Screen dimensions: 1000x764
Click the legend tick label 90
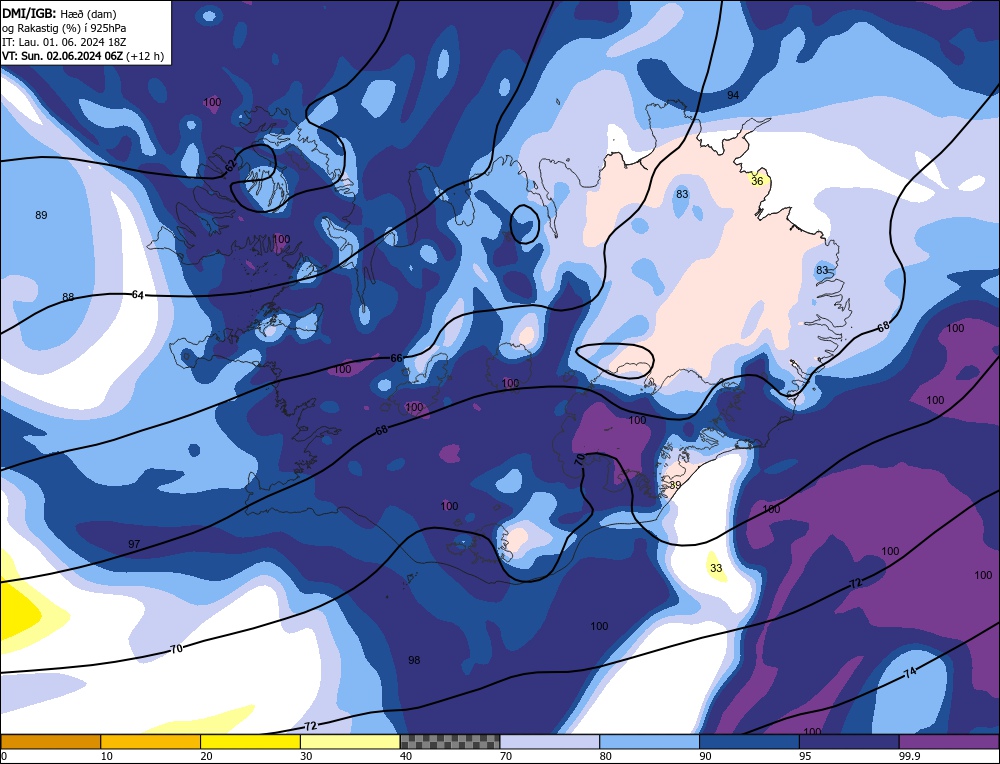click(x=705, y=756)
